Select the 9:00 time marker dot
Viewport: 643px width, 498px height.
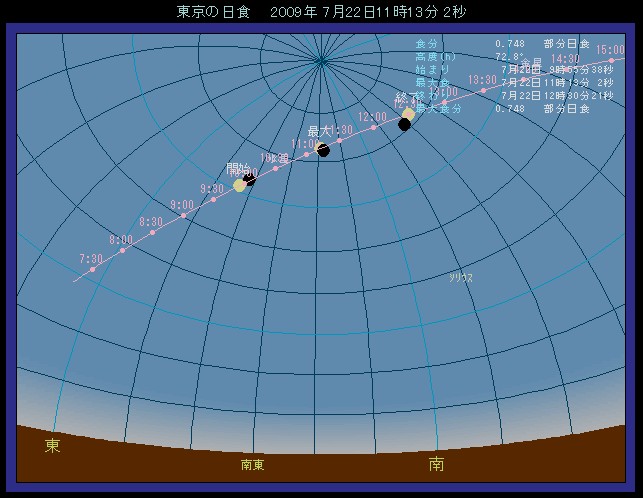pos(183,215)
